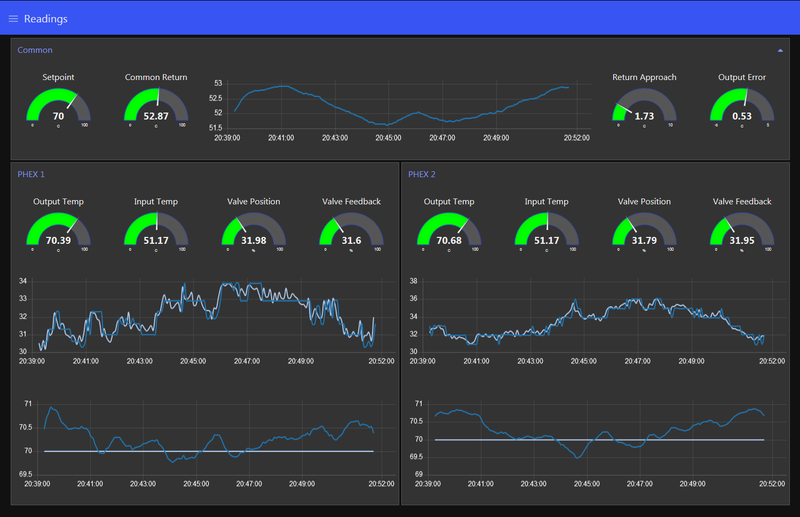Click the PHEX 1 Output Temp gauge 70.39
This screenshot has height=517, width=800.
58,230
